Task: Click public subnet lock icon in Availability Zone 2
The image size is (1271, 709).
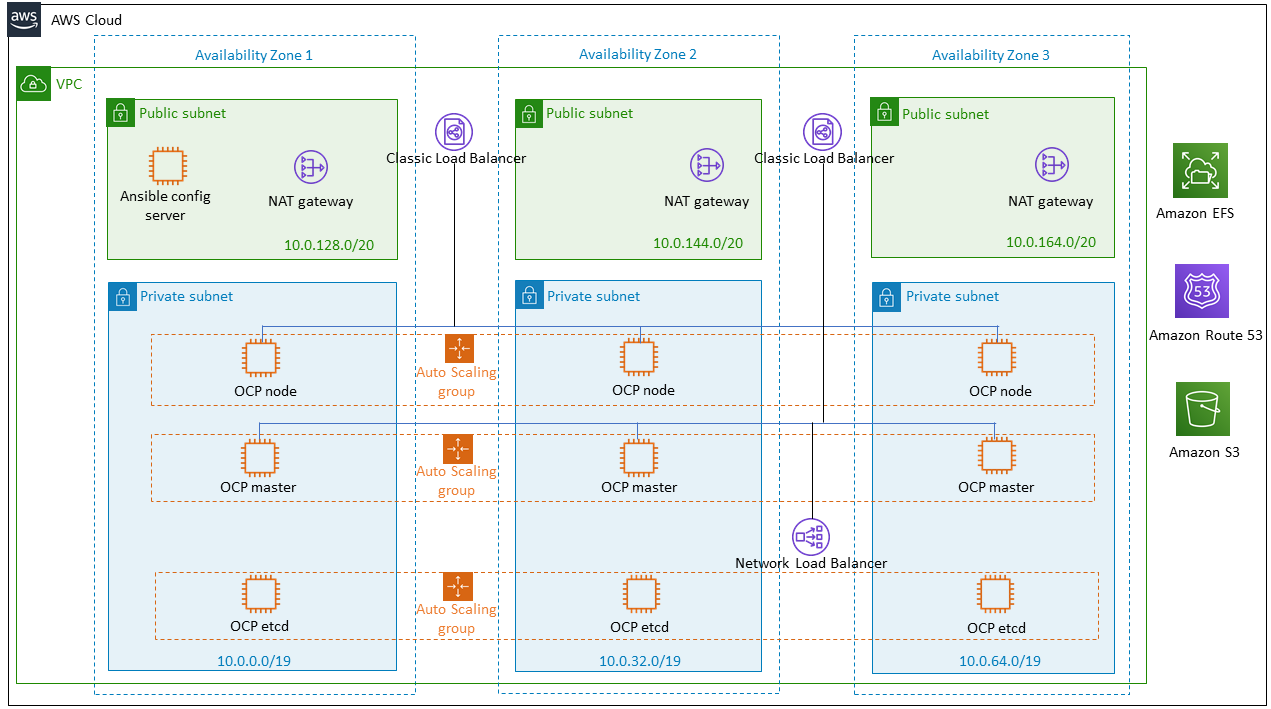Action: 528,113
